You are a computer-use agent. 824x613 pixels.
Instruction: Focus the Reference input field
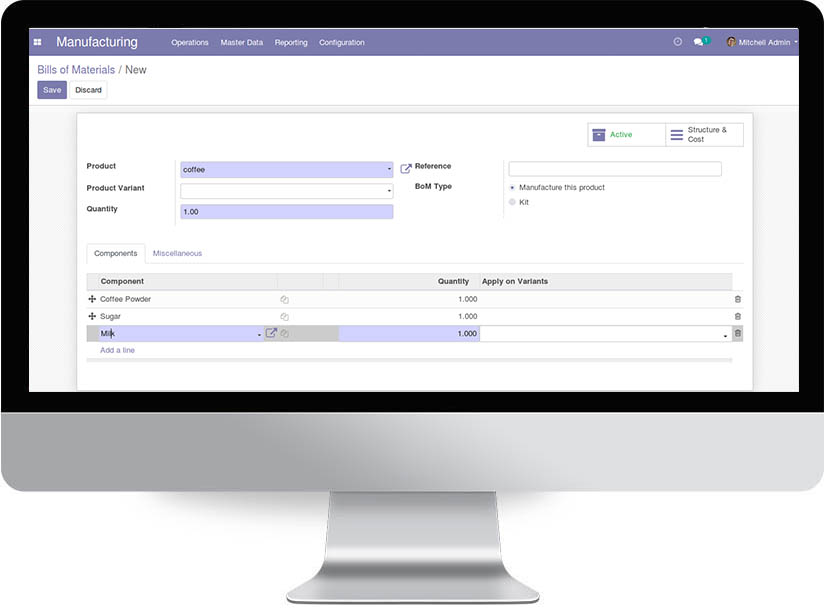[615, 169]
